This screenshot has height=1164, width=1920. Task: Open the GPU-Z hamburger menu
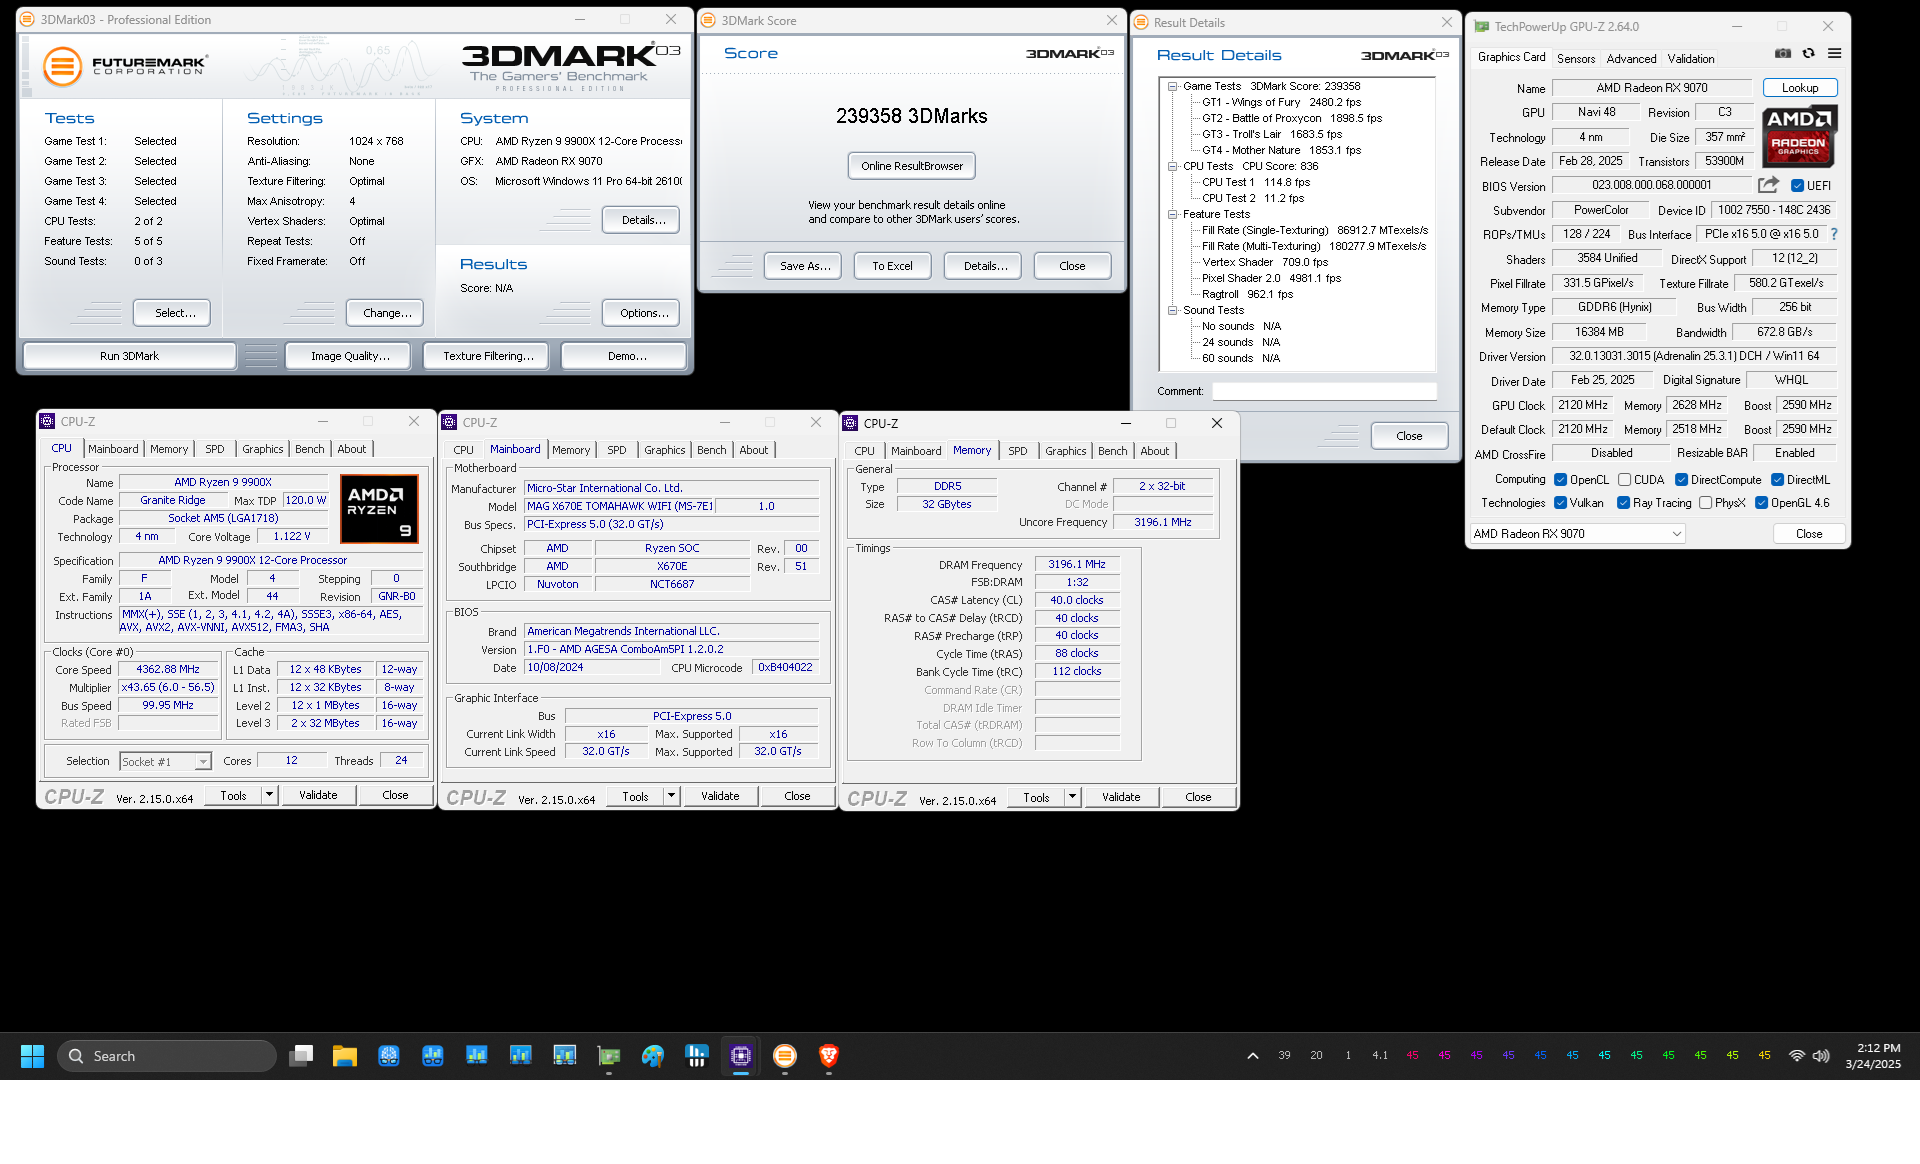pos(1834,53)
